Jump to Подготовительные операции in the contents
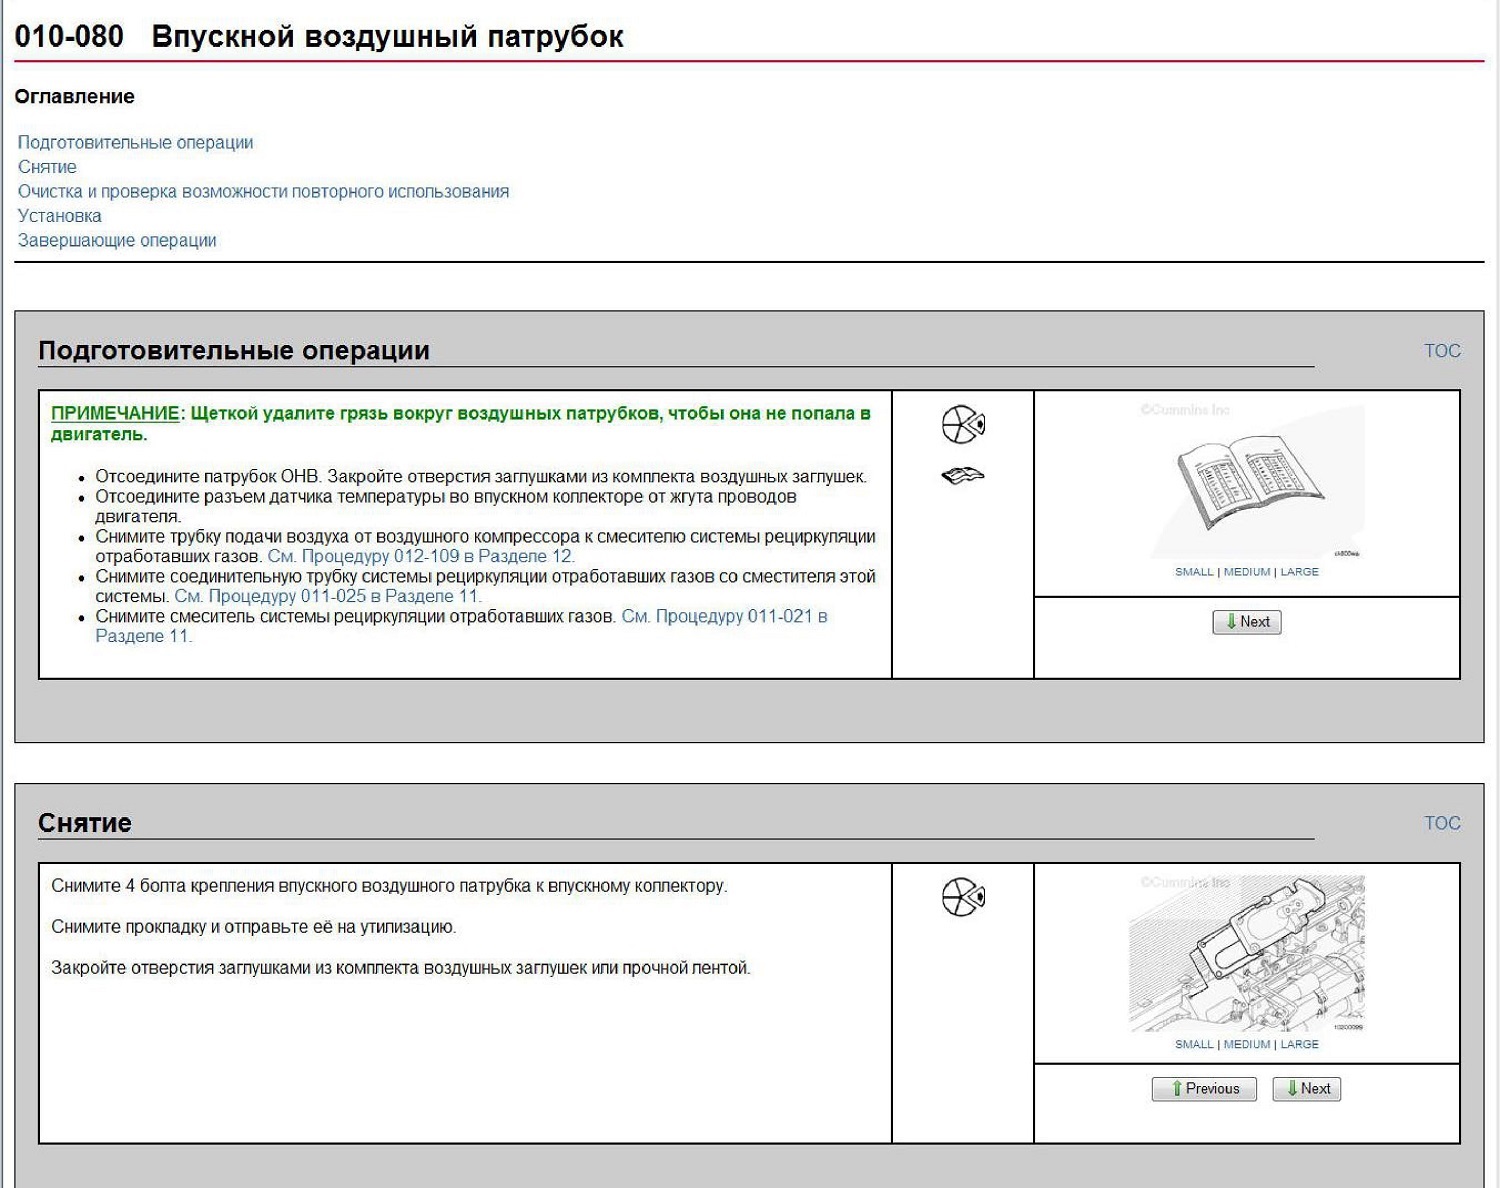Image resolution: width=1500 pixels, height=1188 pixels. 135,143
